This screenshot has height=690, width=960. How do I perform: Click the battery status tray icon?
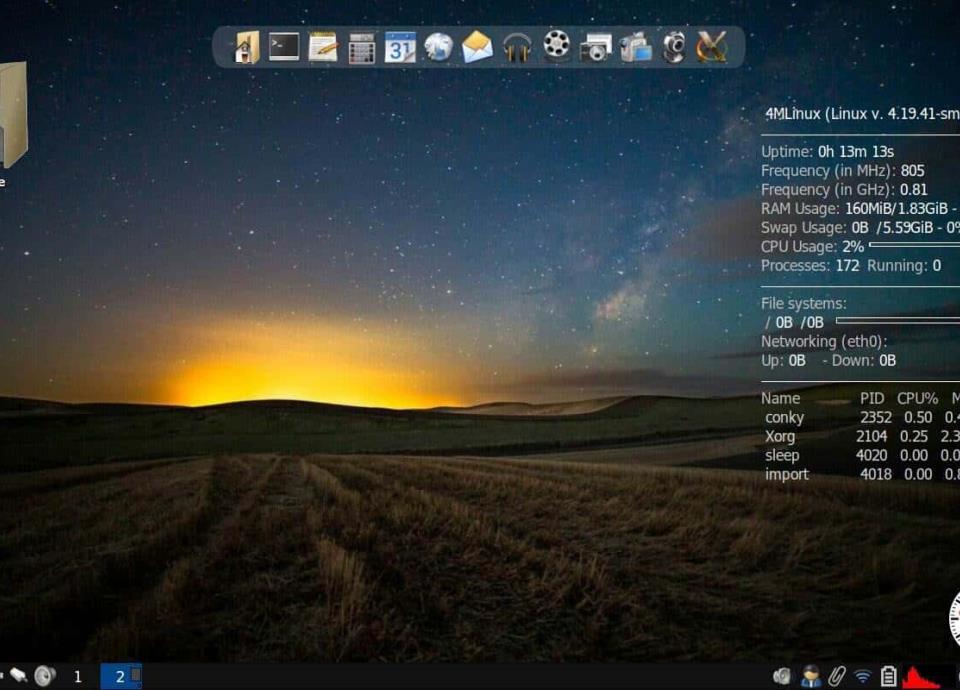pyautogui.click(x=888, y=677)
